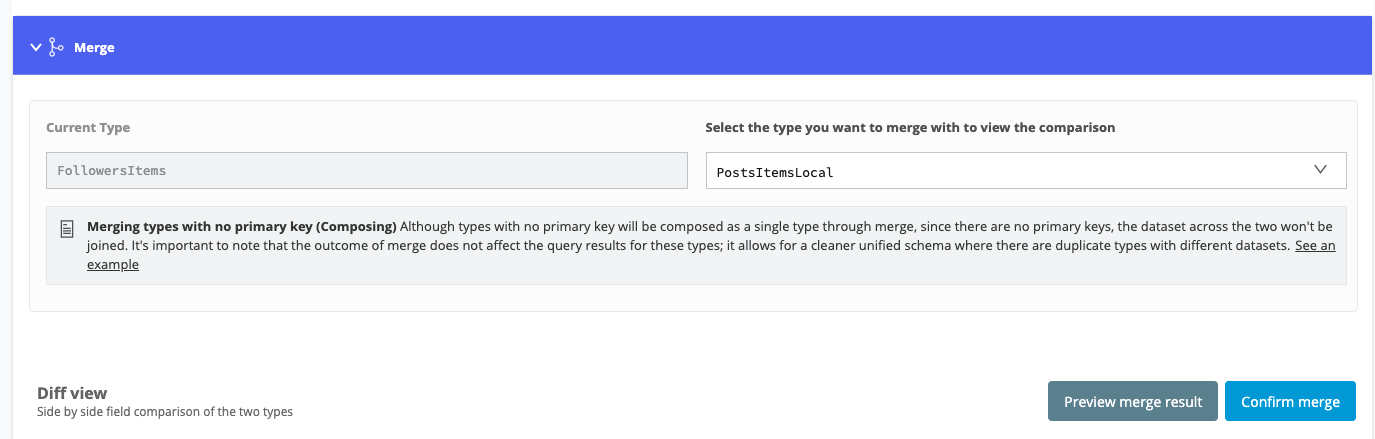Click the document note icon in notice
1375x439 pixels.
(x=67, y=229)
